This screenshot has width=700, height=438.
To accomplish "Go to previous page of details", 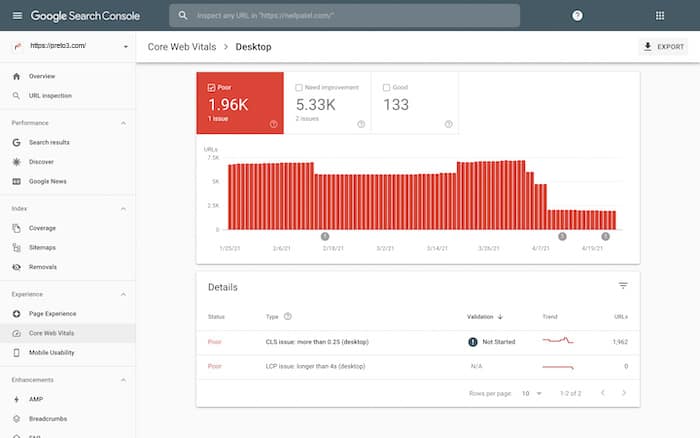I will [603, 393].
